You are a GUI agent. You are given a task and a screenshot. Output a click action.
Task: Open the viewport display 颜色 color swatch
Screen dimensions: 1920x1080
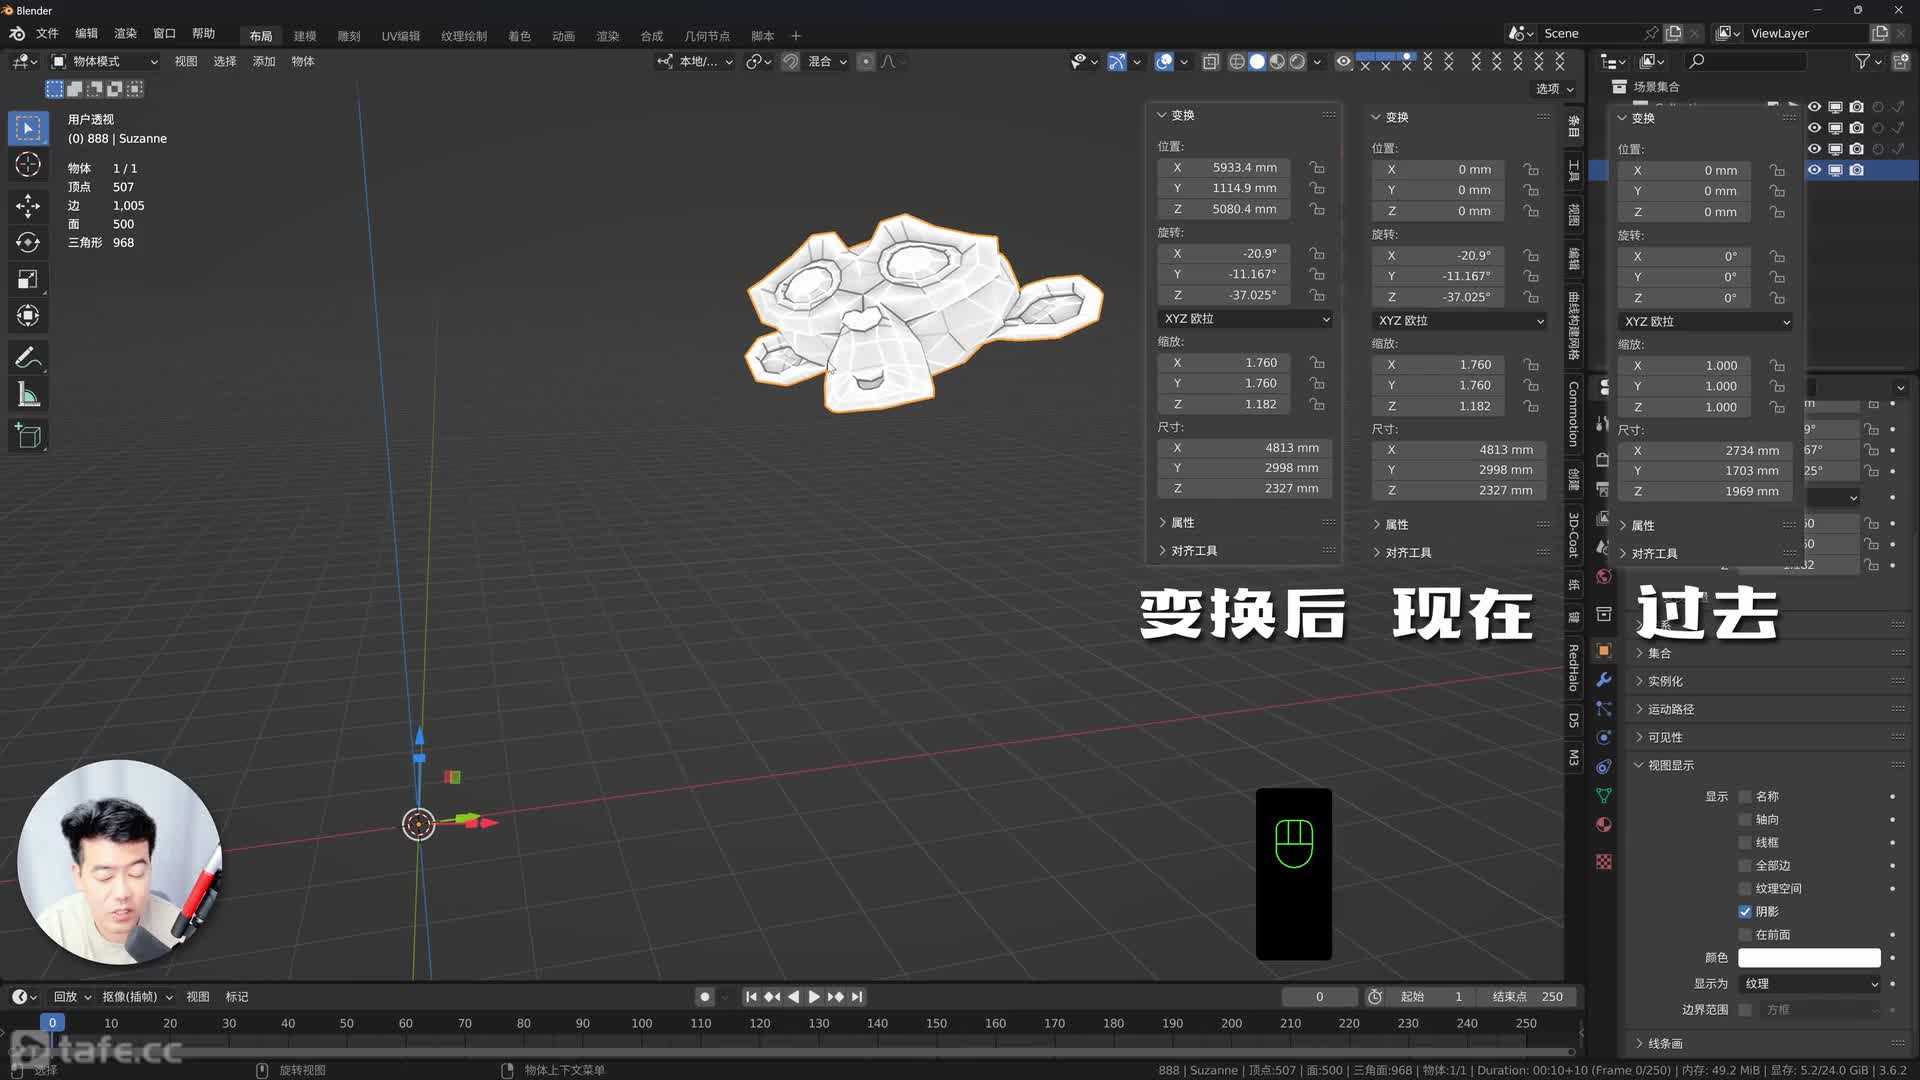(x=1808, y=957)
